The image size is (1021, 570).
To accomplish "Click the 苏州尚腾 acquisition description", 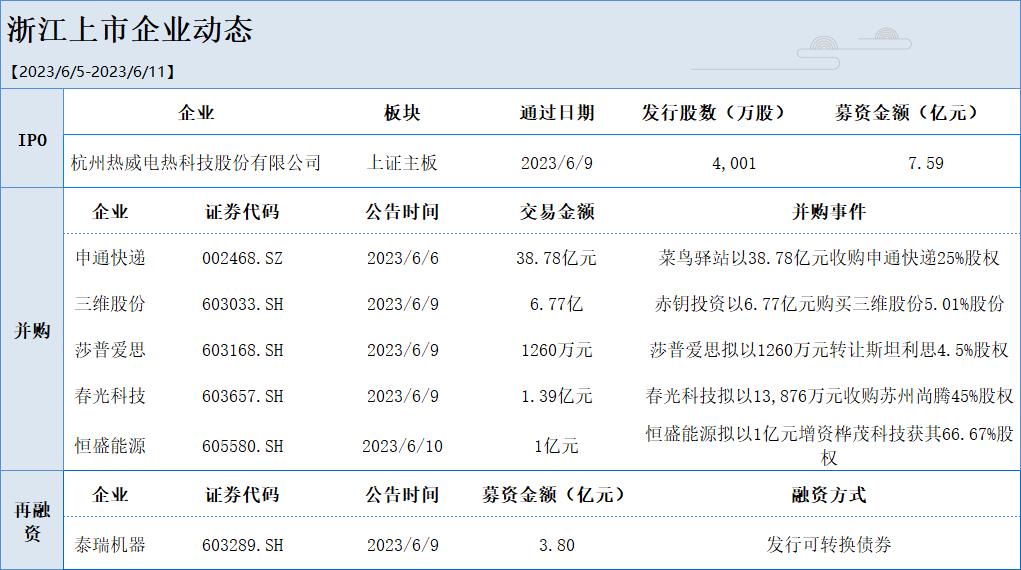I will [828, 395].
